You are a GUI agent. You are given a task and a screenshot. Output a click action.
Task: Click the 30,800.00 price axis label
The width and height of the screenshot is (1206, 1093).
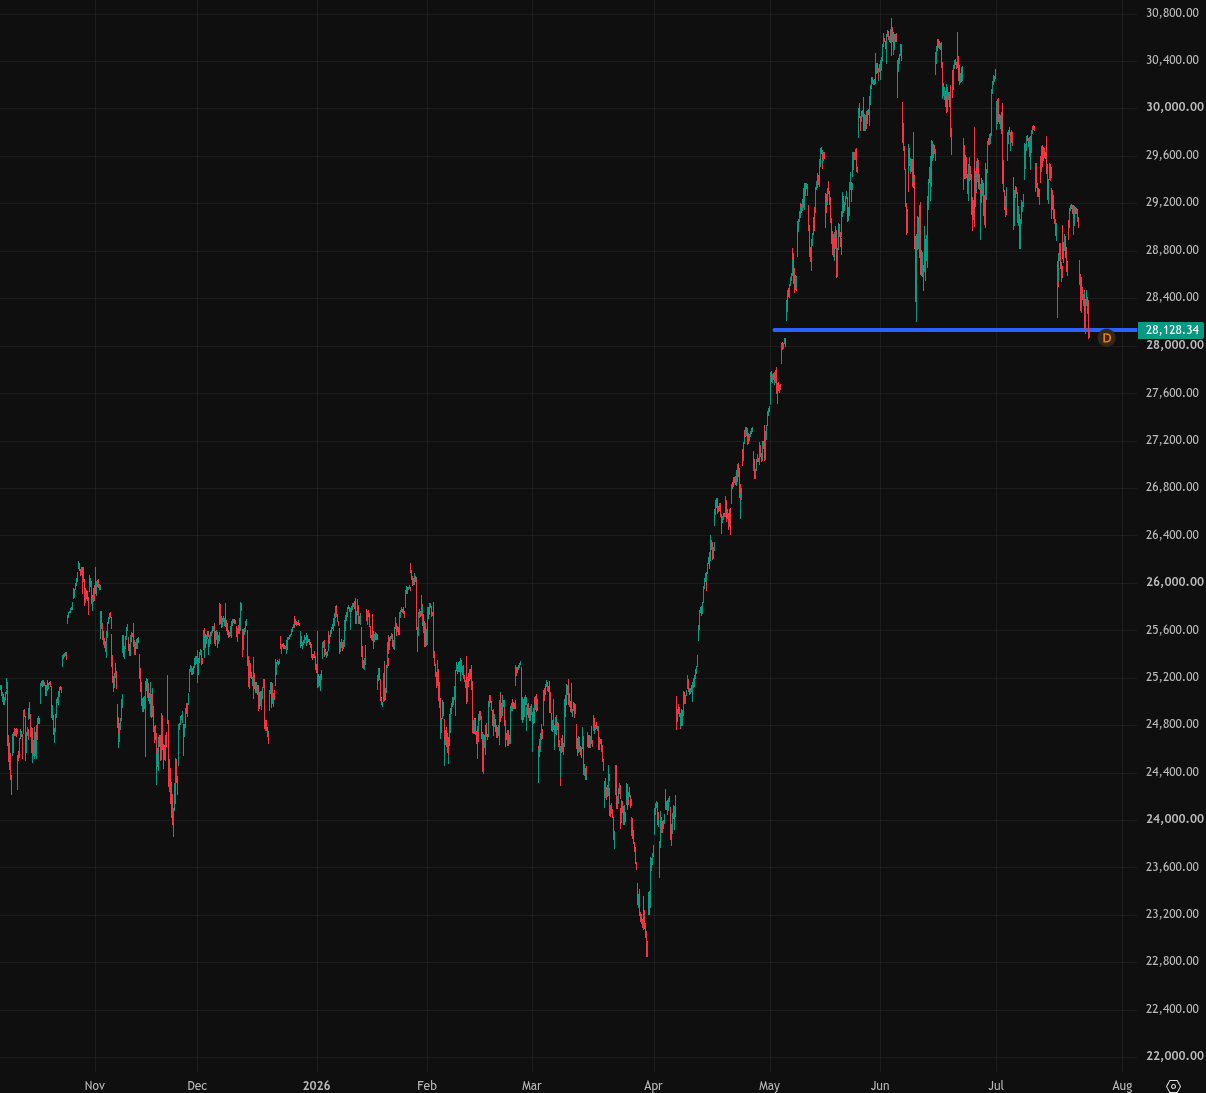1172,13
